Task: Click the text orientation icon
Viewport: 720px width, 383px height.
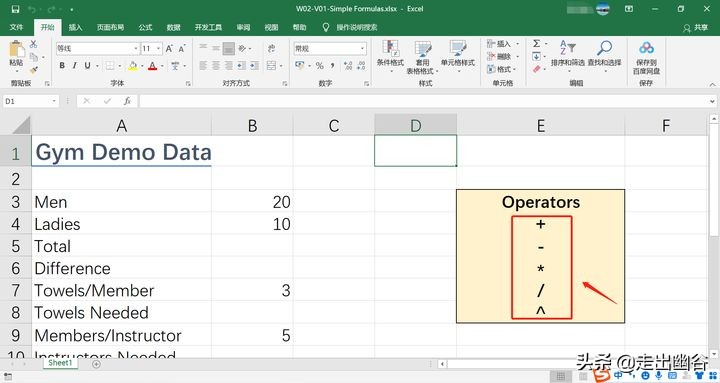Action: pyautogui.click(x=242, y=48)
